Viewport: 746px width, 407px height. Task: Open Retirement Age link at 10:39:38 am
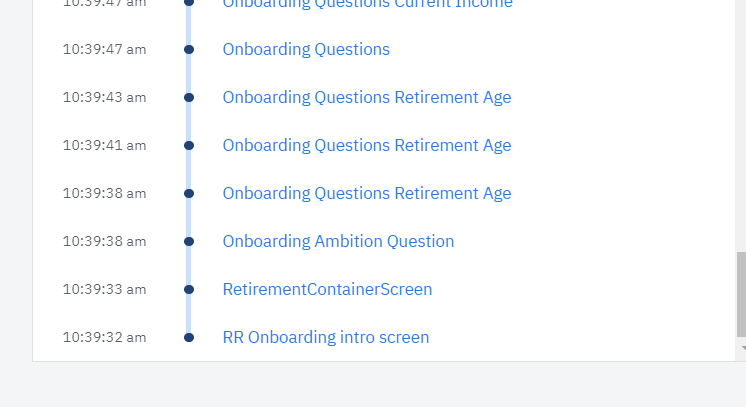coord(366,193)
